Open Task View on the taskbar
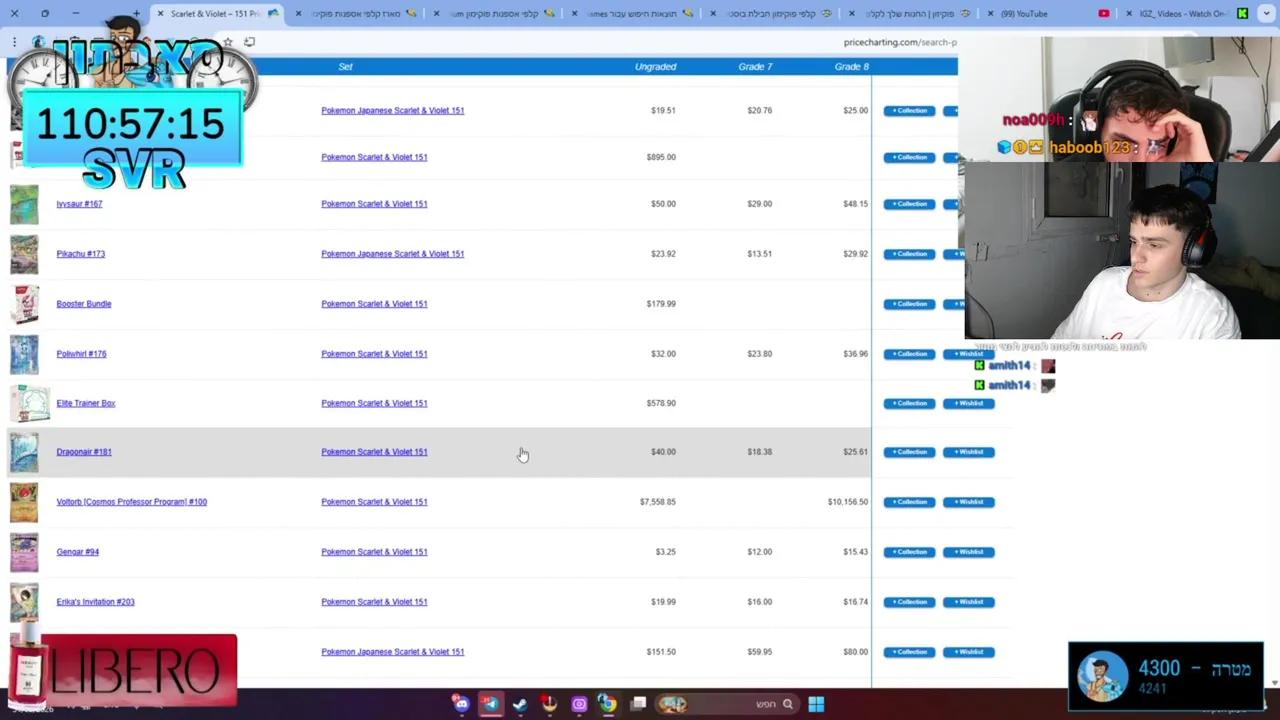 639,704
